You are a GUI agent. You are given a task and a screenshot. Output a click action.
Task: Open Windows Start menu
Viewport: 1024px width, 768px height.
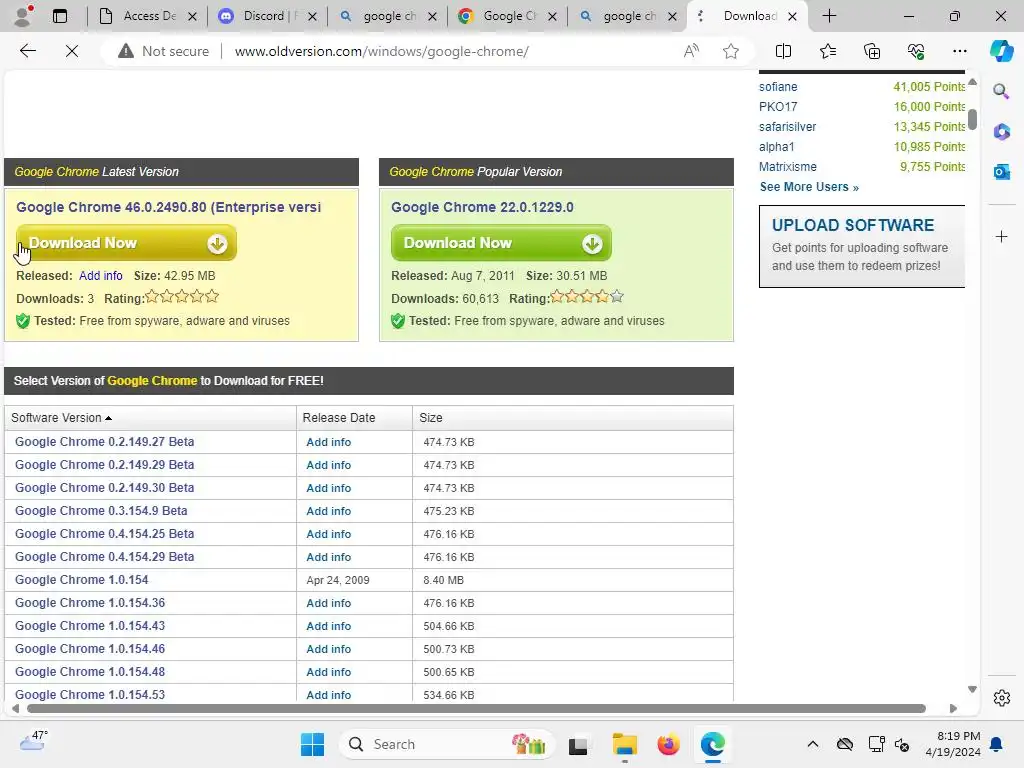tap(312, 744)
